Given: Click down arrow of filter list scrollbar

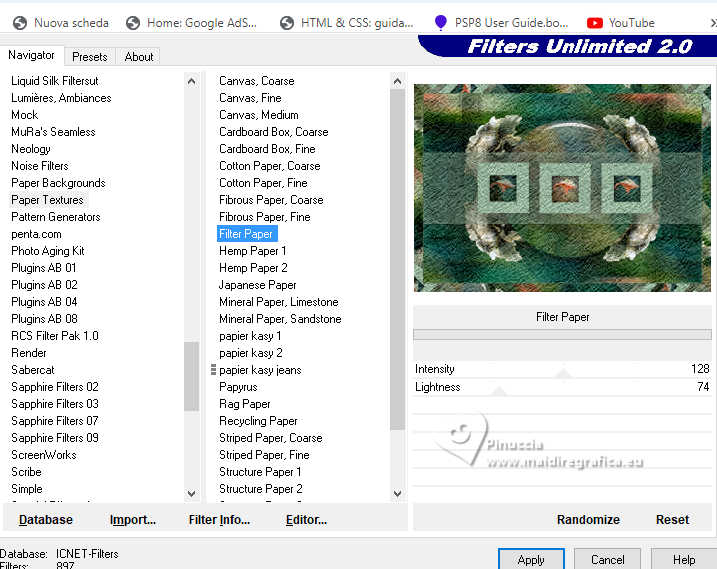Looking at the screenshot, I should 397,494.
